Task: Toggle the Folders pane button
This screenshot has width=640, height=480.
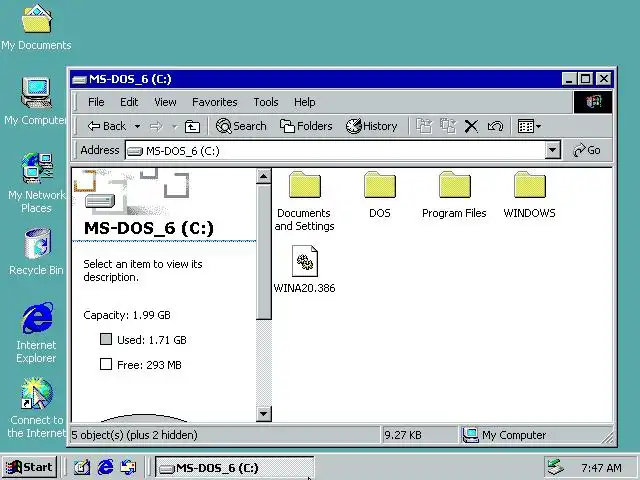Action: tap(306, 126)
